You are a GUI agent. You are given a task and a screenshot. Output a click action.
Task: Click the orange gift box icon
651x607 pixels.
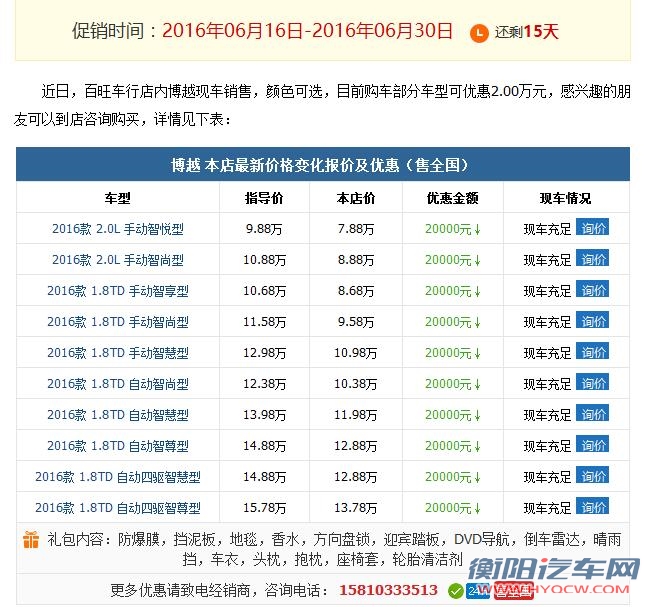click(x=31, y=539)
